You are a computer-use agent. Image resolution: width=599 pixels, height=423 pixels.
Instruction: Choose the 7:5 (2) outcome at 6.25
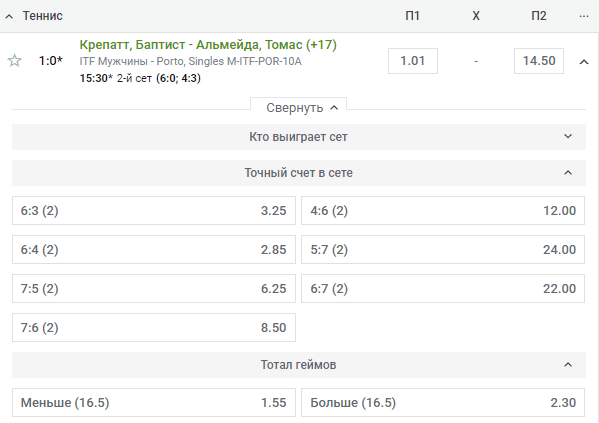coord(154,288)
